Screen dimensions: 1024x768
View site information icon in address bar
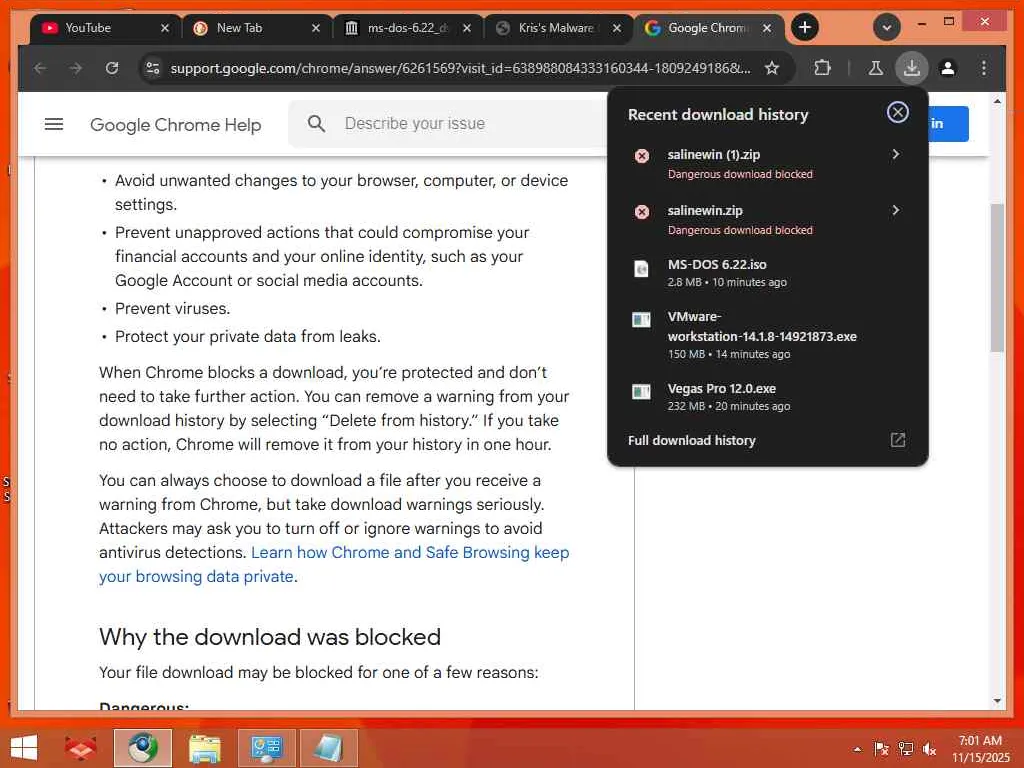(x=153, y=68)
